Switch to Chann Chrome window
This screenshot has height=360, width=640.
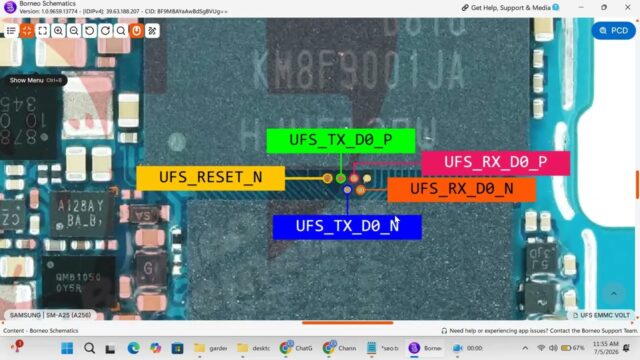point(340,348)
